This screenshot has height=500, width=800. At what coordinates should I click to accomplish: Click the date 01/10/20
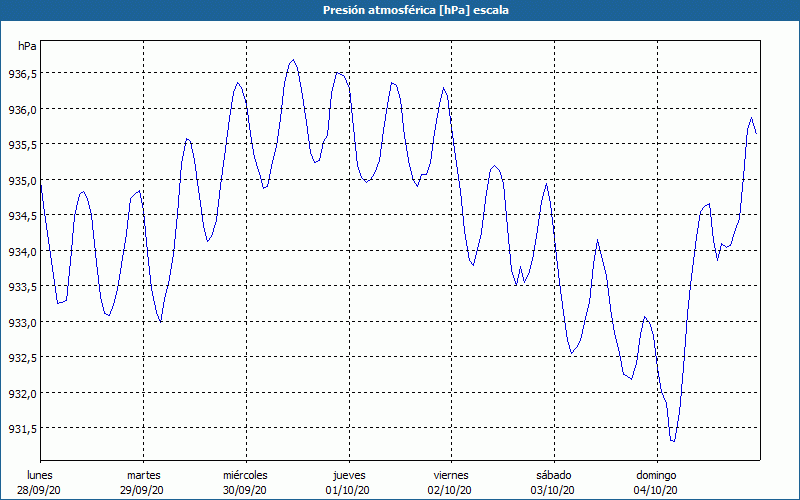(347, 490)
